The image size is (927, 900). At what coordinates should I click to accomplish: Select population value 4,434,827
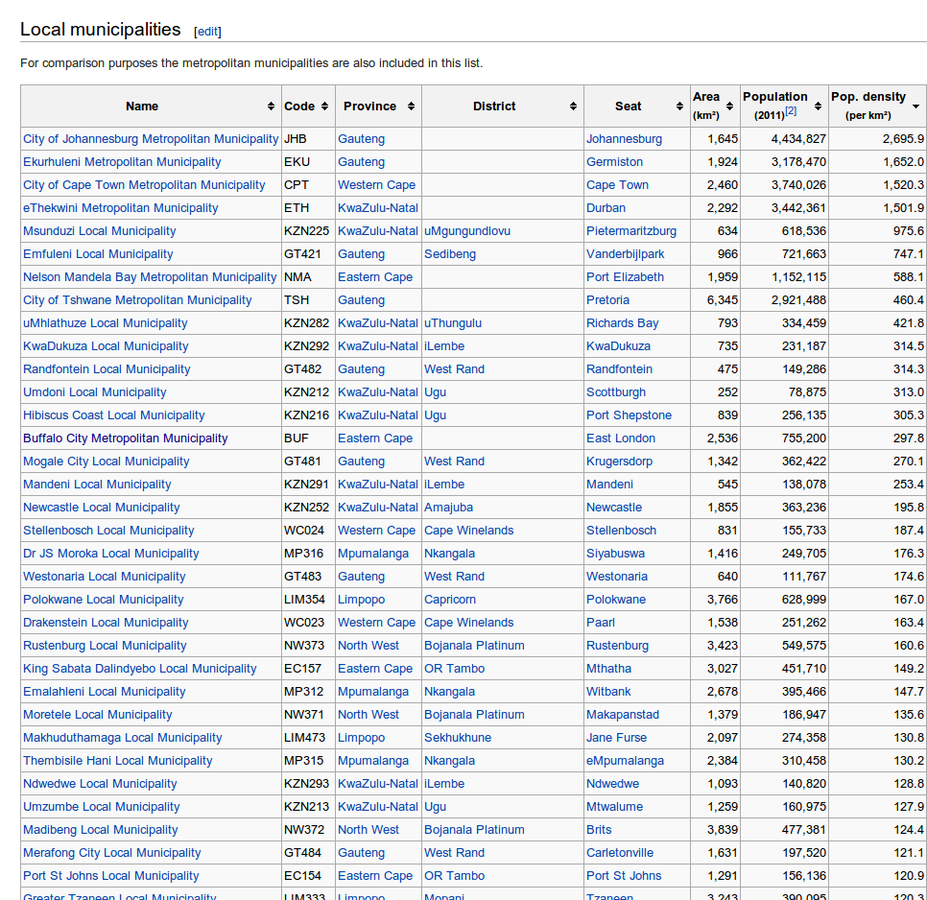click(x=798, y=139)
